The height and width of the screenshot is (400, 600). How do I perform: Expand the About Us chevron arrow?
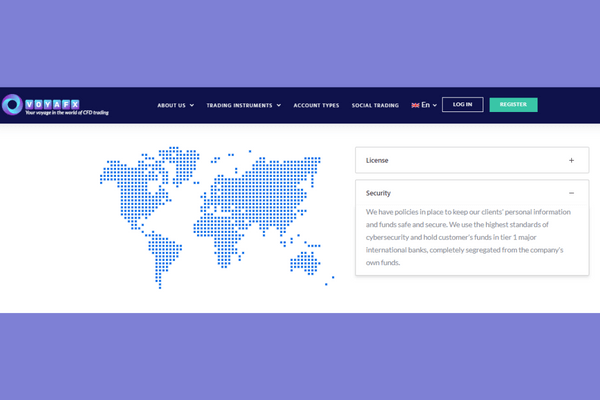tap(192, 105)
